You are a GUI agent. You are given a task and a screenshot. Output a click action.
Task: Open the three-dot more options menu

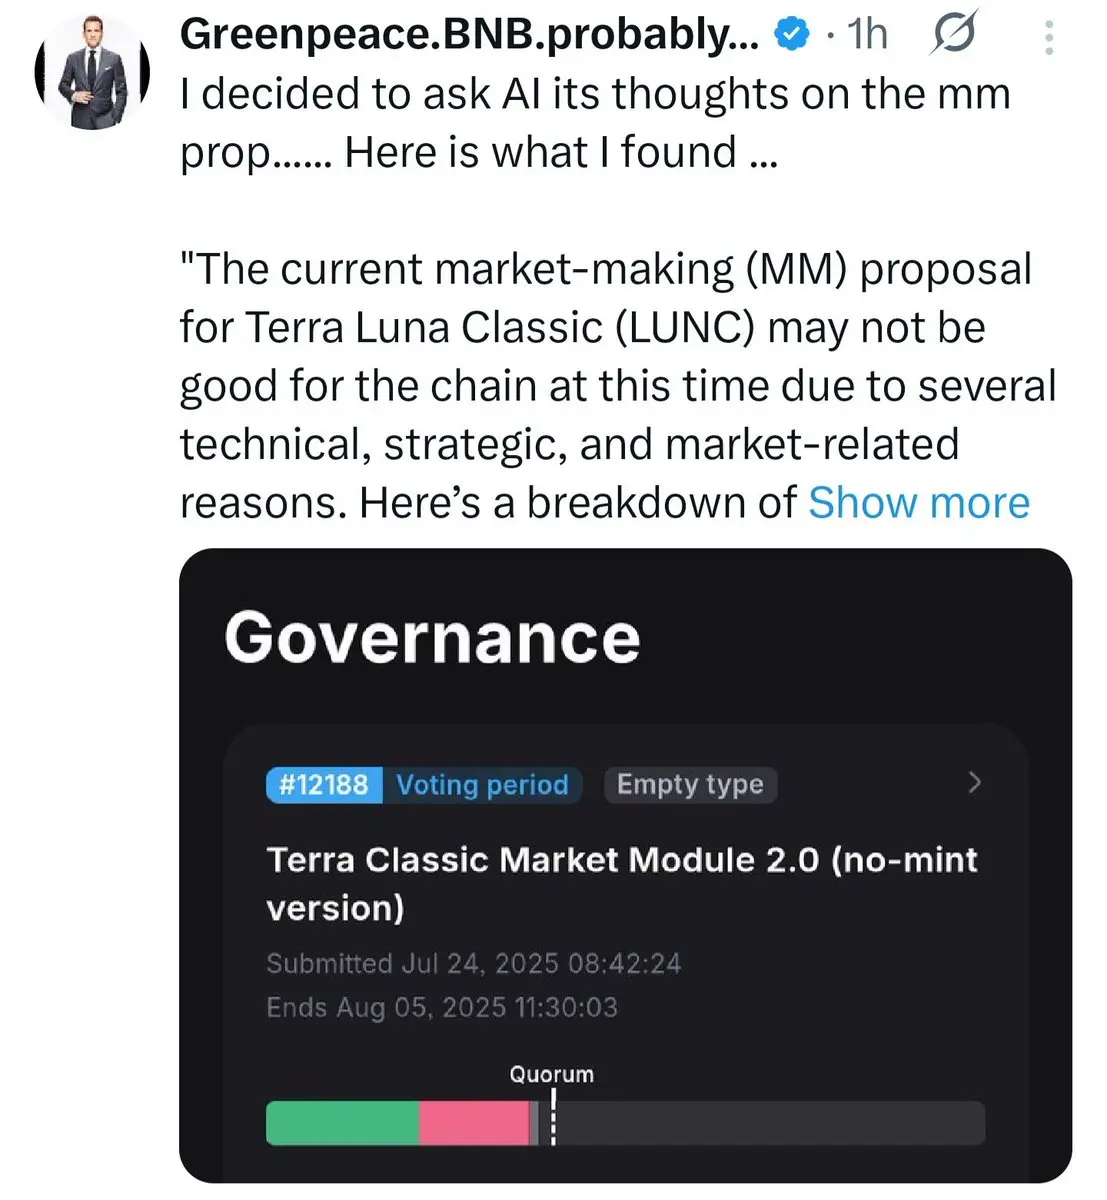tap(1048, 37)
